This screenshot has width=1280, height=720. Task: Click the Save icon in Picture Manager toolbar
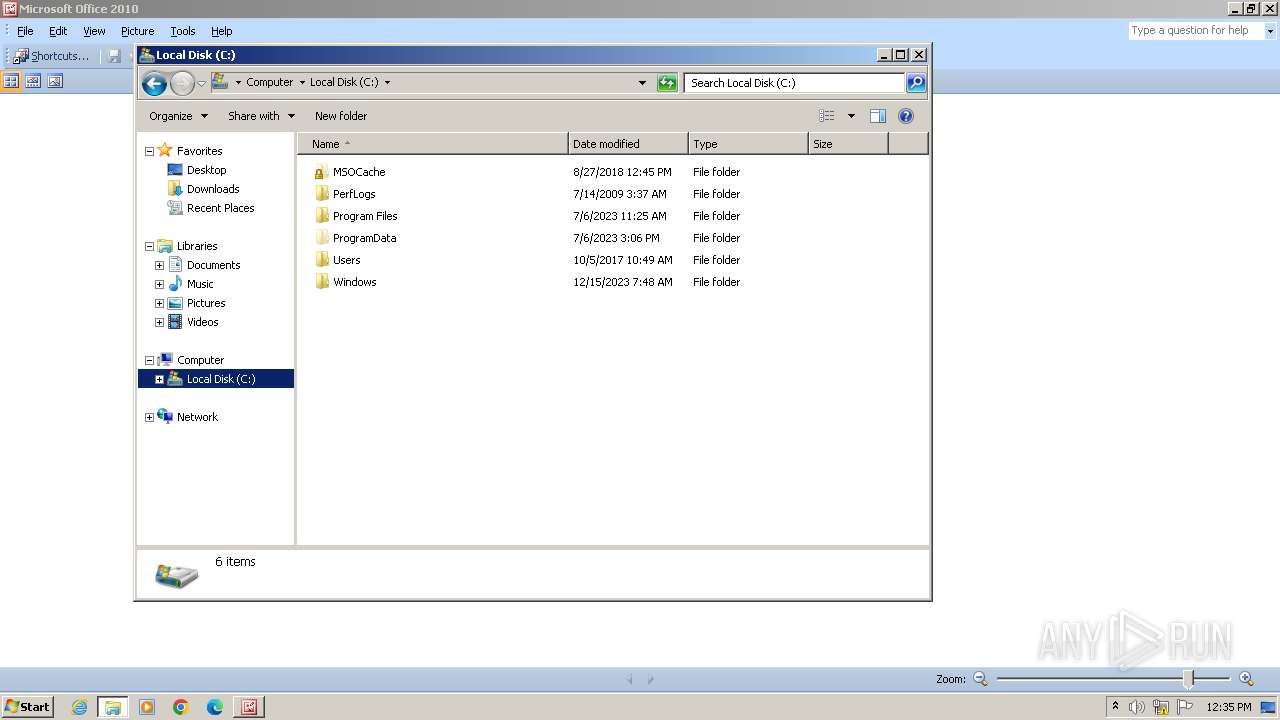114,56
